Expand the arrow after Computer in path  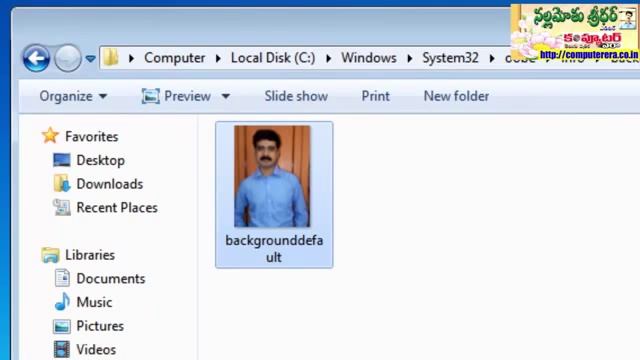(x=218, y=58)
